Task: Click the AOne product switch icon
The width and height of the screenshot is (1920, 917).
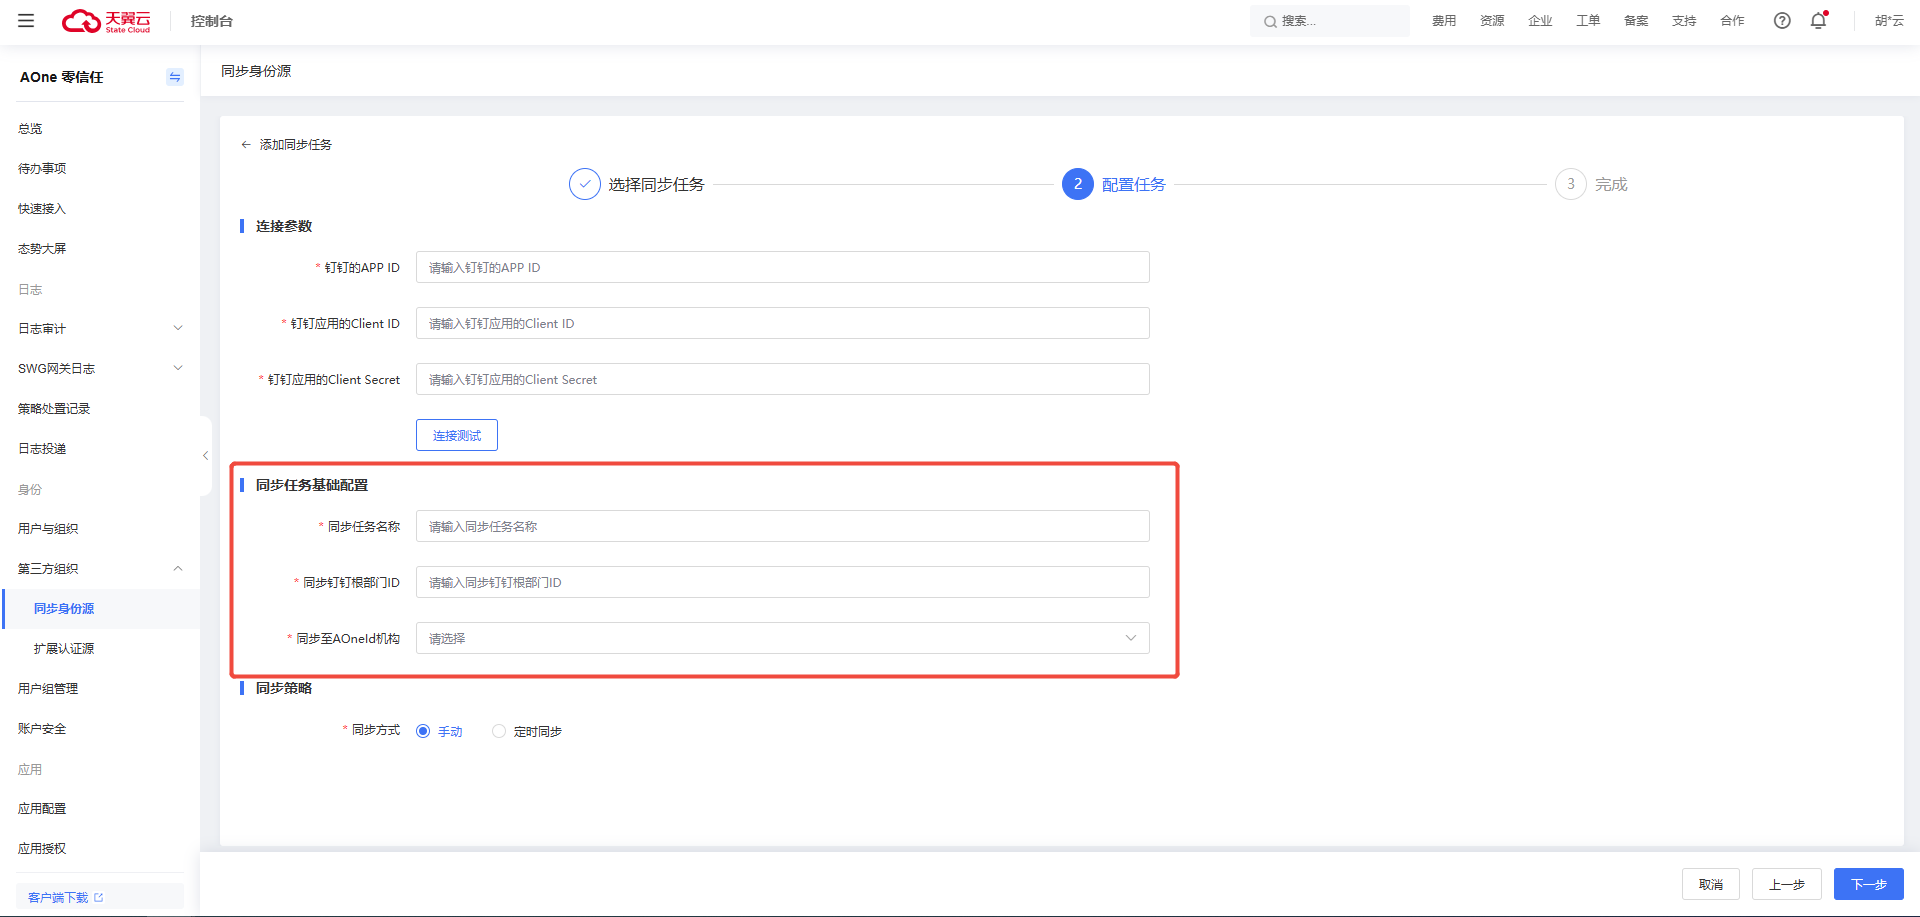Action: tap(175, 77)
